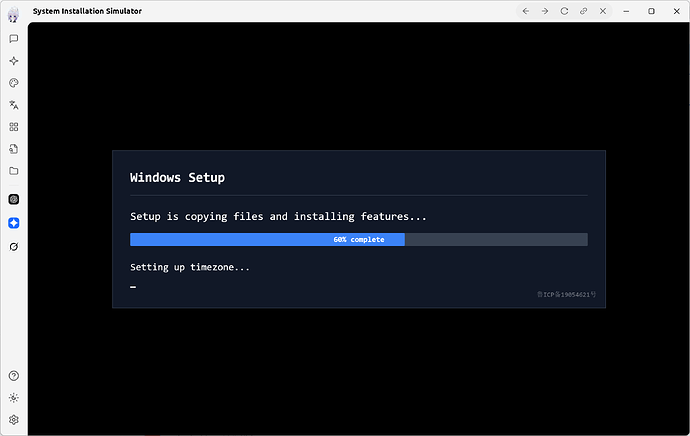Go forward with the right arrow

545,11
